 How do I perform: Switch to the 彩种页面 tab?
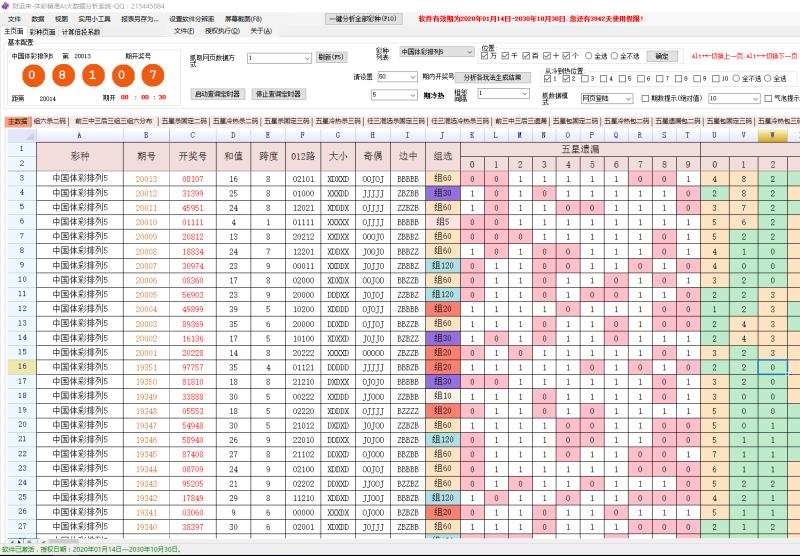coord(42,32)
